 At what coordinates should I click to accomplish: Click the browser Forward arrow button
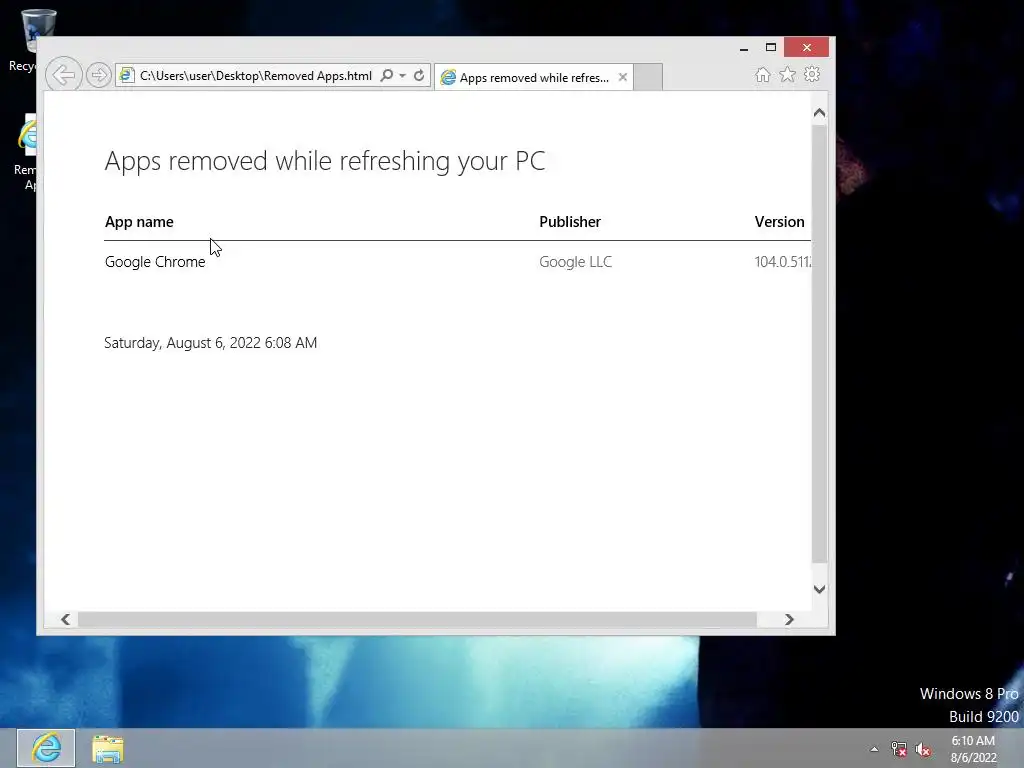pos(99,75)
